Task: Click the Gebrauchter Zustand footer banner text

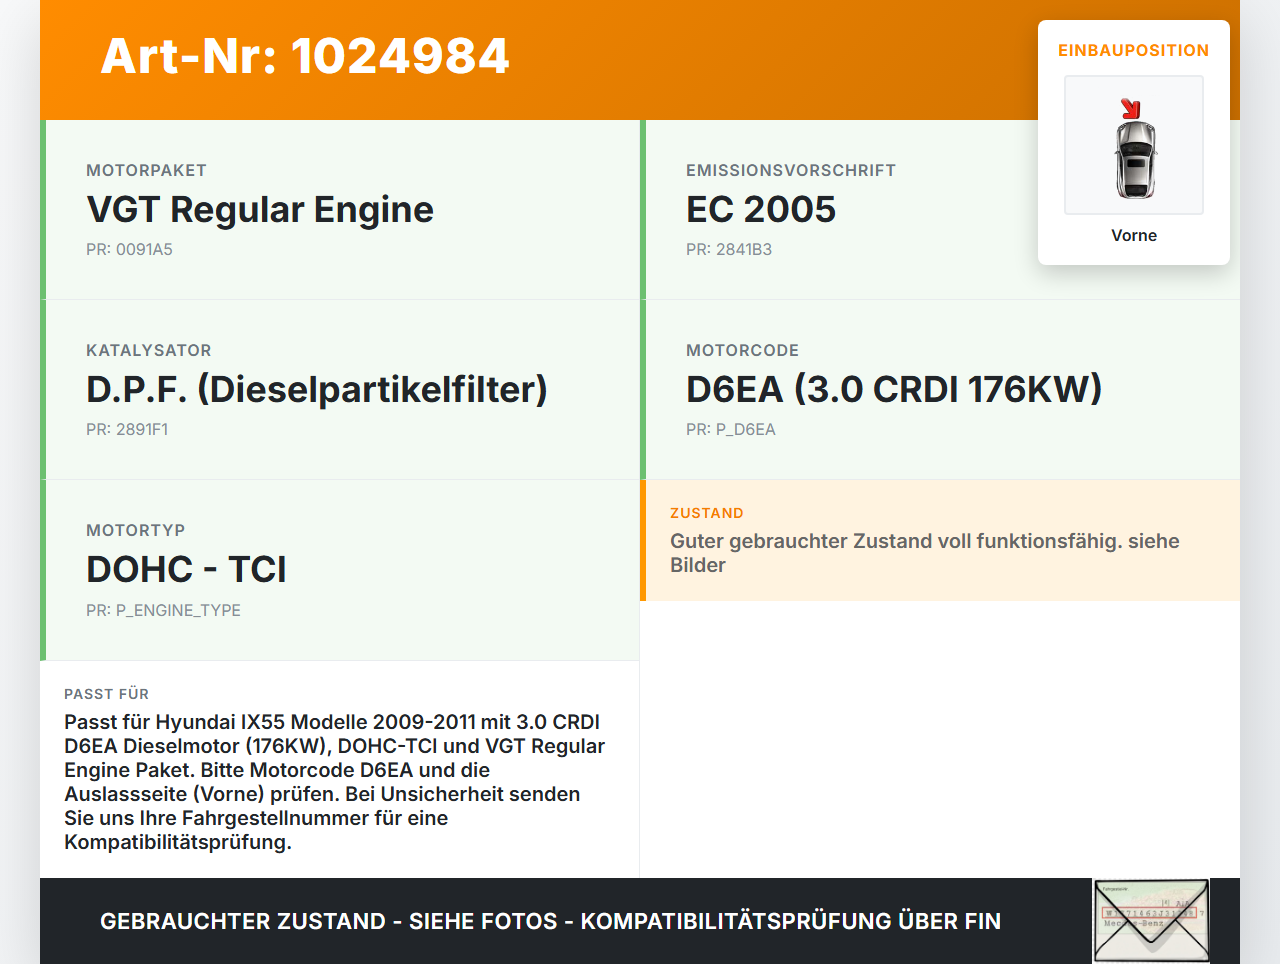Action: pos(550,921)
